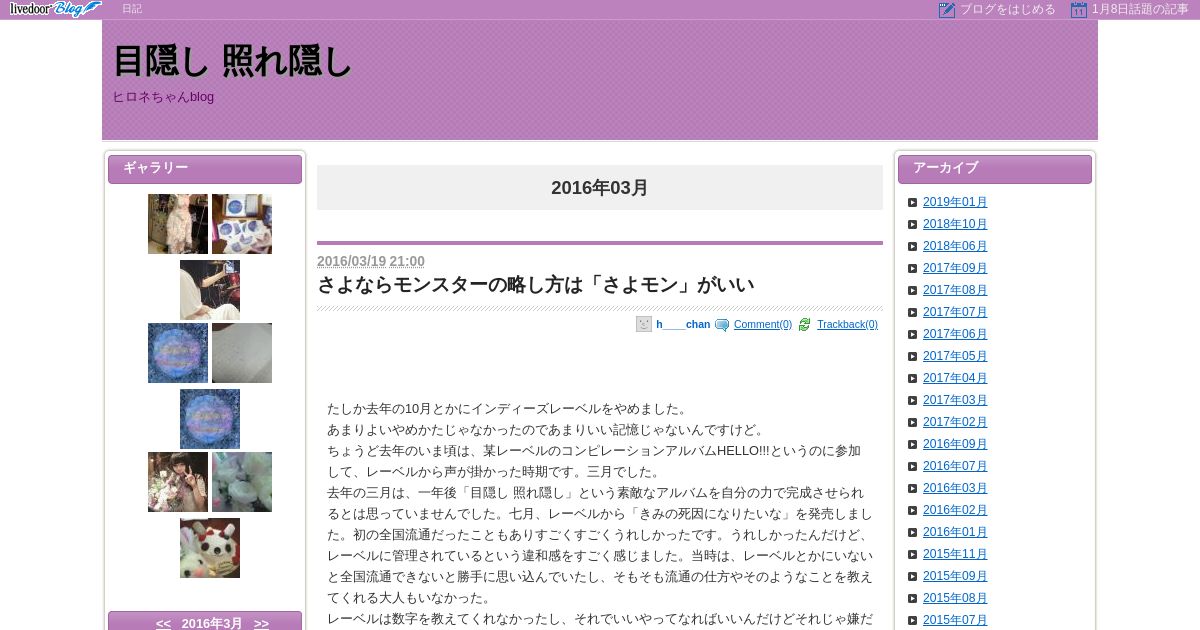This screenshot has height=630, width=1200.
Task: Open archive 2017年03月
Action: coord(955,400)
